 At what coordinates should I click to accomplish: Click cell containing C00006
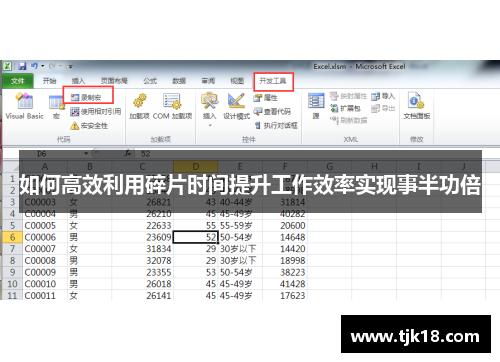pos(45,237)
